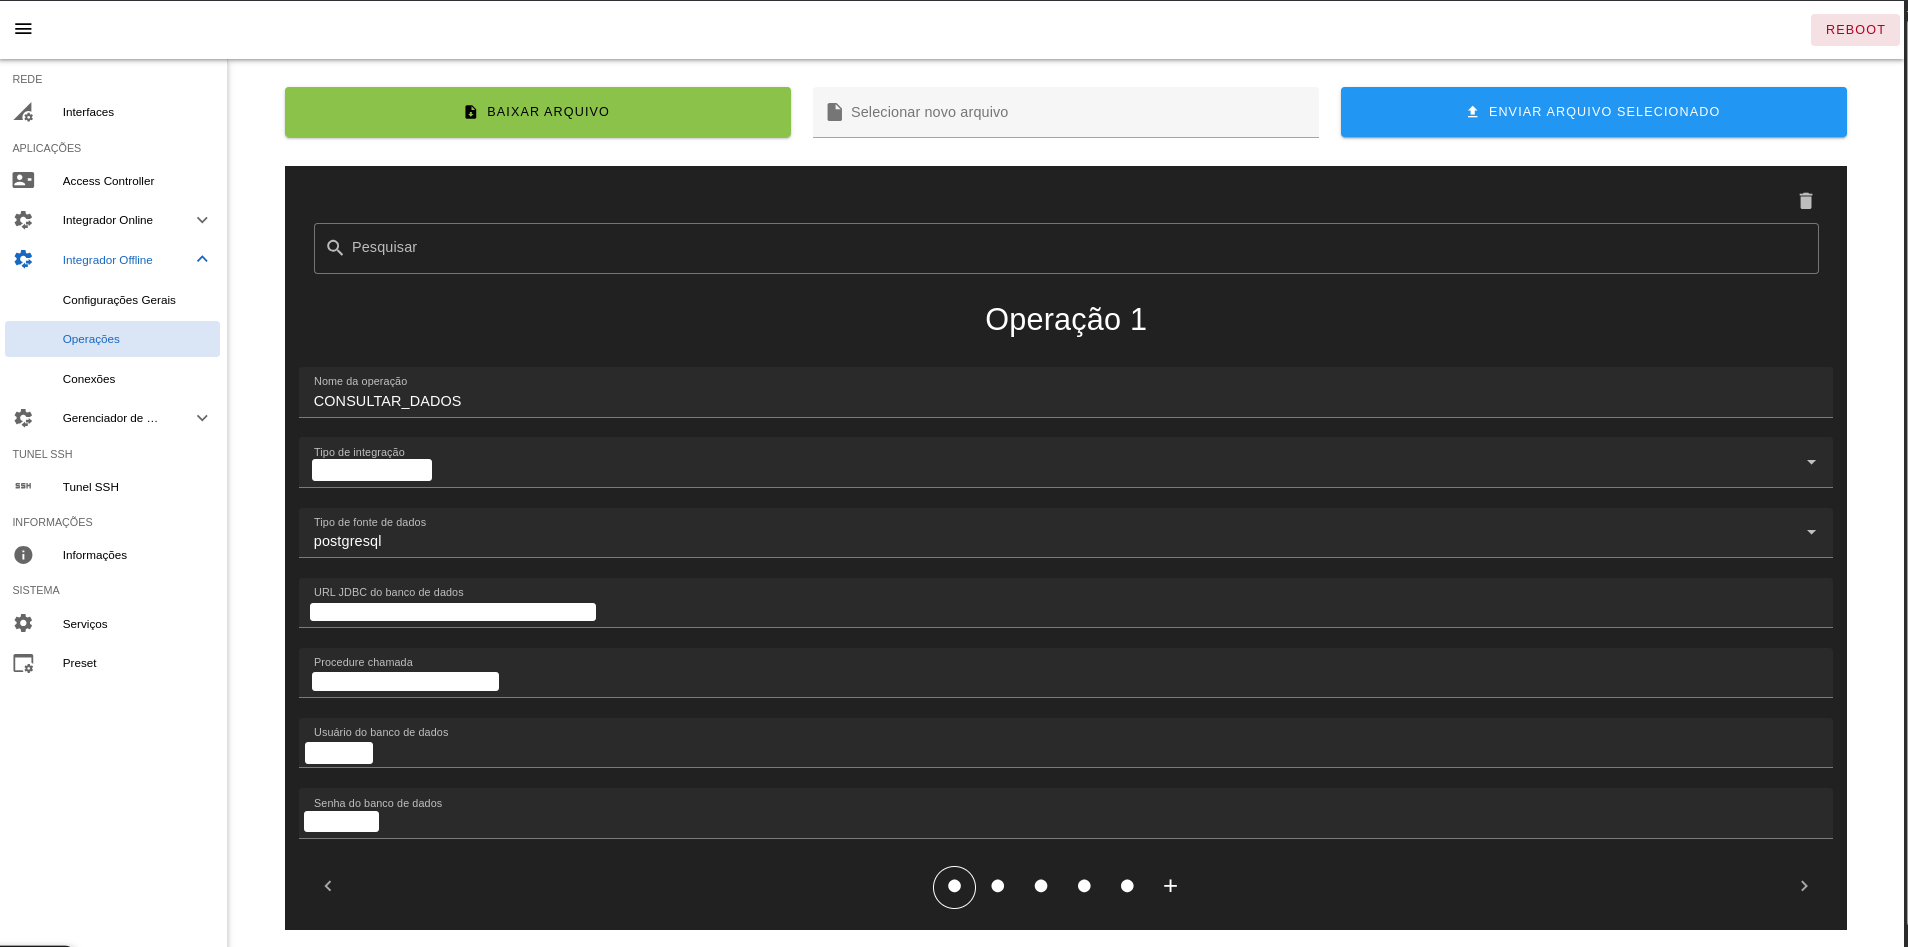Select the fifth carousel dot
The image size is (1908, 947).
(x=1127, y=886)
